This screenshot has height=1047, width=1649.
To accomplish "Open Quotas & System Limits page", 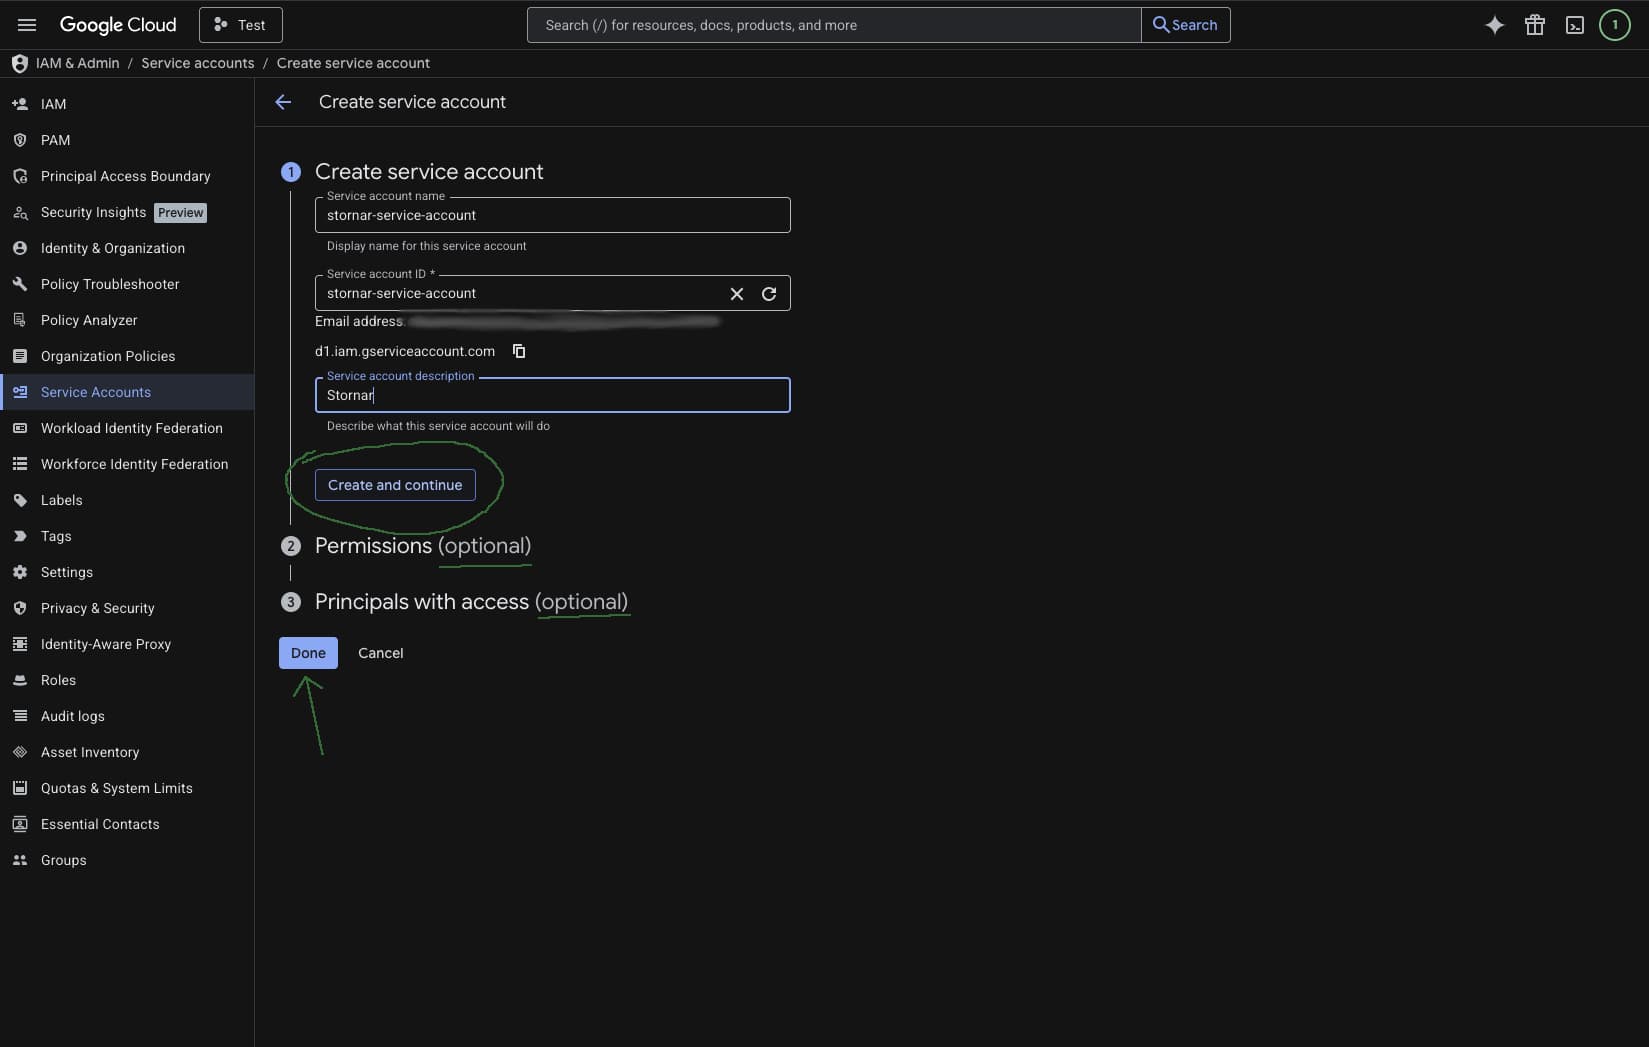I will (x=127, y=788).
